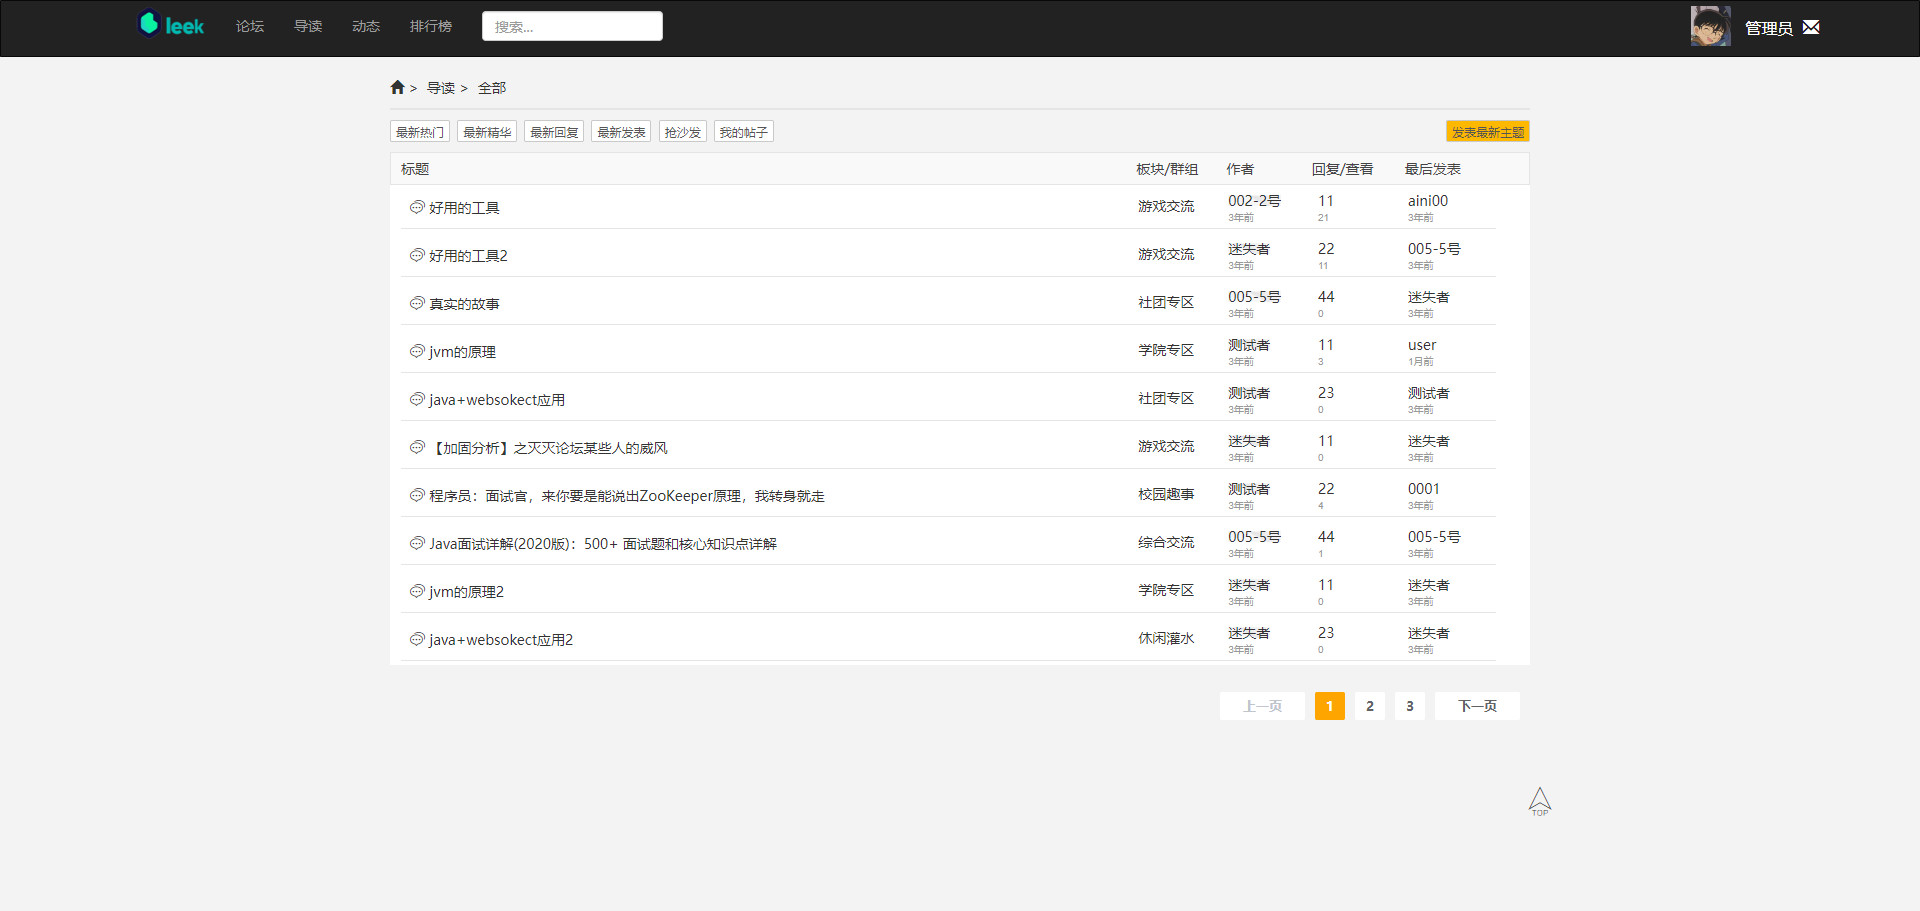The image size is (1920, 911).
Task: Open the post java+websokect应用
Action: tap(497, 400)
